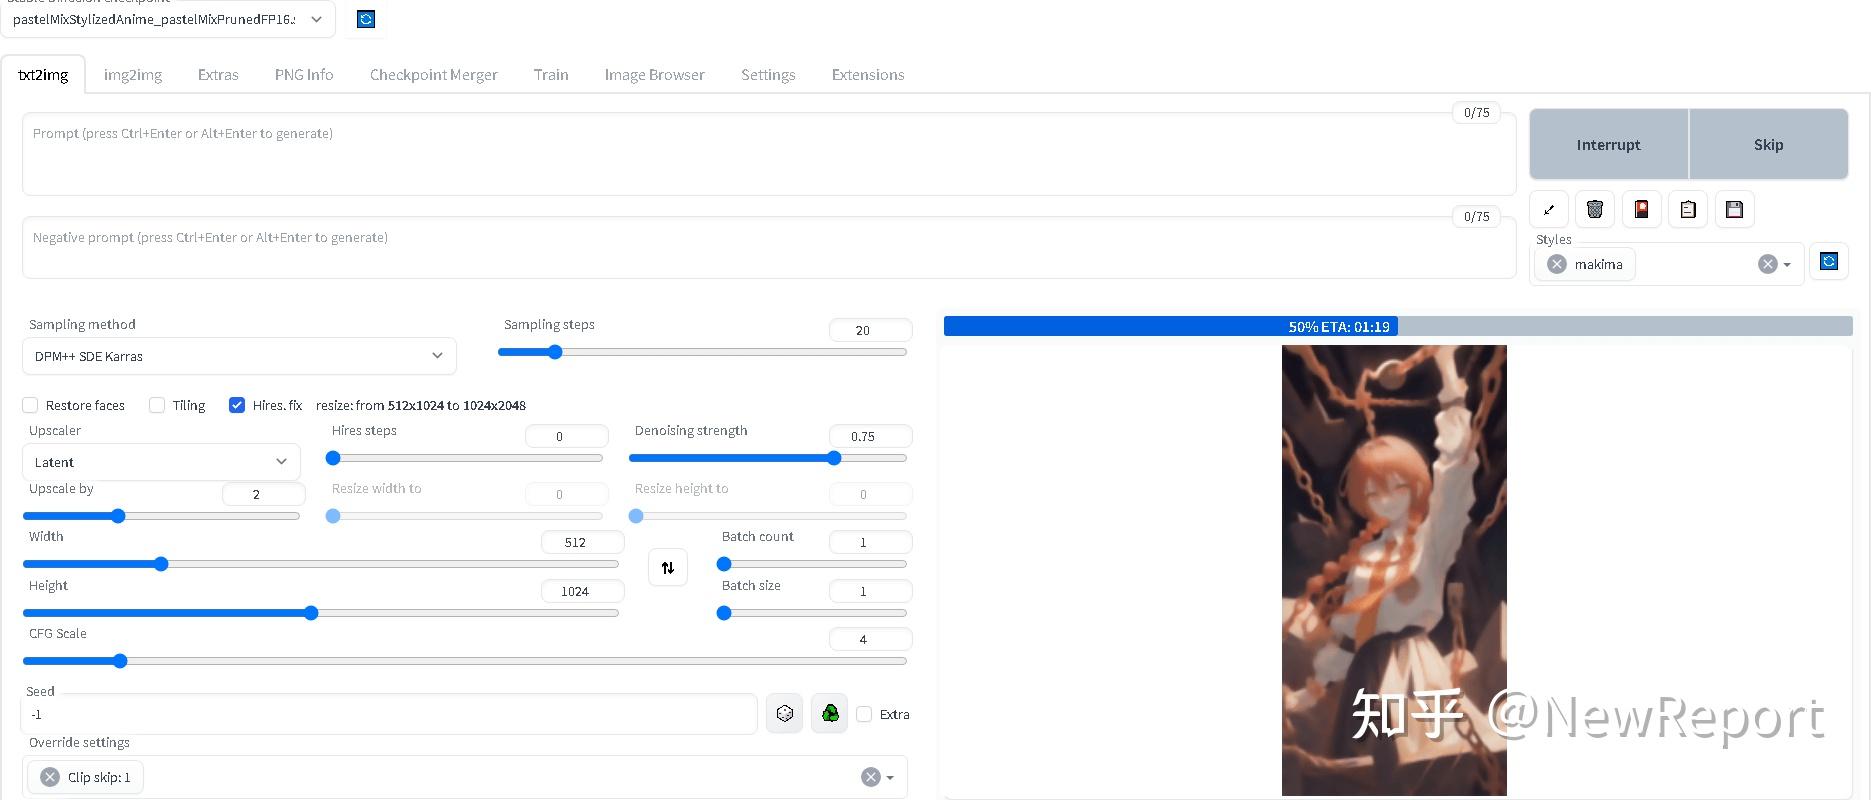
Task: Adjust the Height slider
Action: [x=320, y=613]
